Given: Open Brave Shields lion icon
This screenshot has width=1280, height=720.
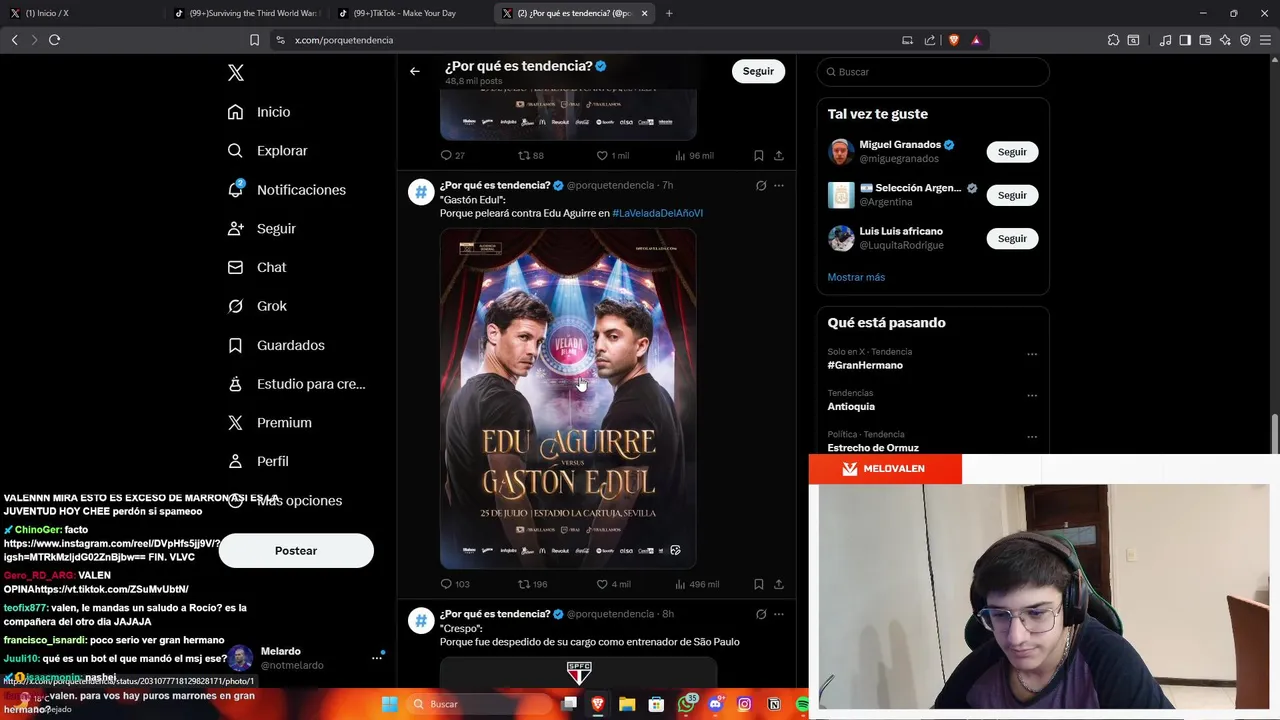Looking at the screenshot, I should click(x=953, y=40).
